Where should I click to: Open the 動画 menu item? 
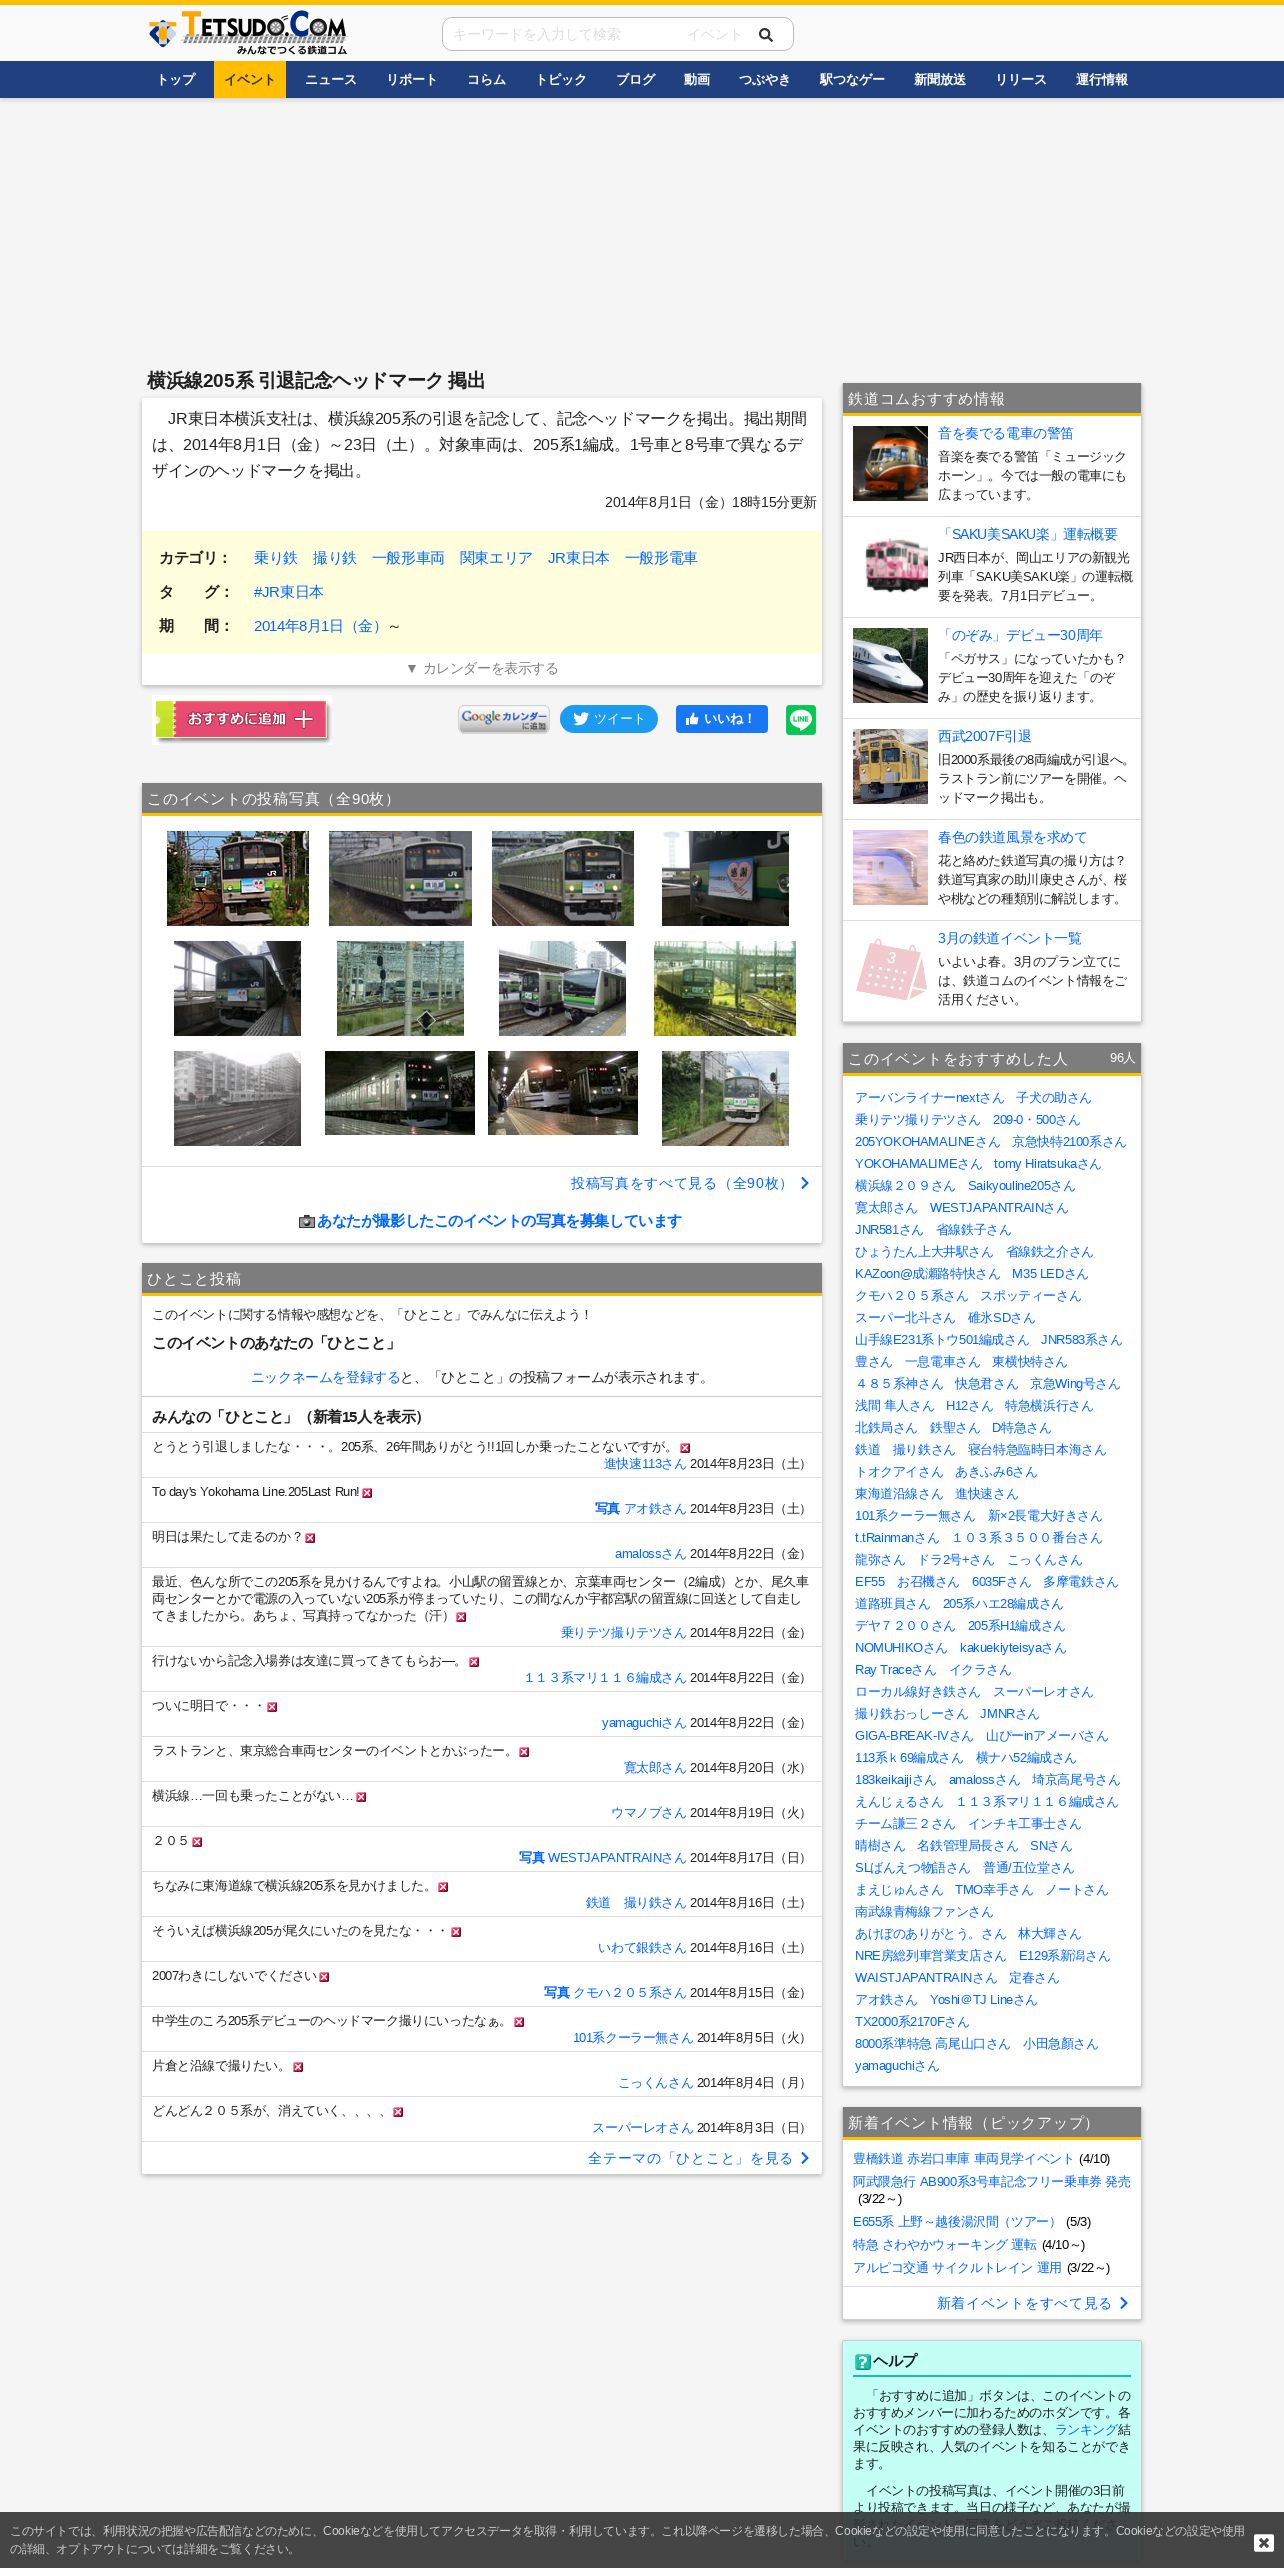click(x=697, y=80)
